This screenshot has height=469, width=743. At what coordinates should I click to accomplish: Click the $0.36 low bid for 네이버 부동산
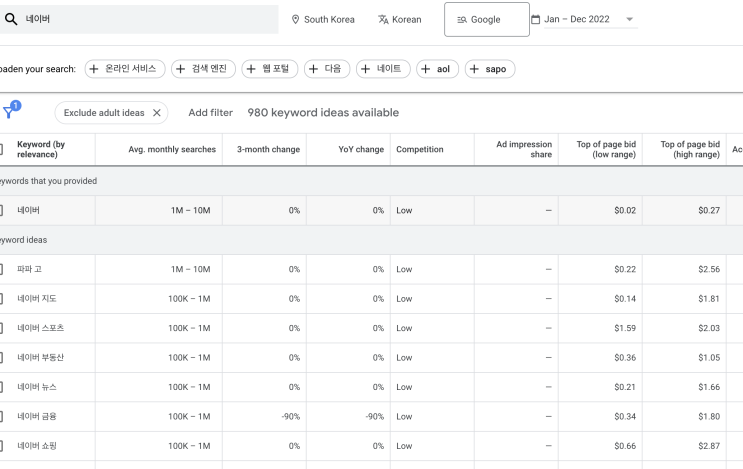click(x=625, y=357)
